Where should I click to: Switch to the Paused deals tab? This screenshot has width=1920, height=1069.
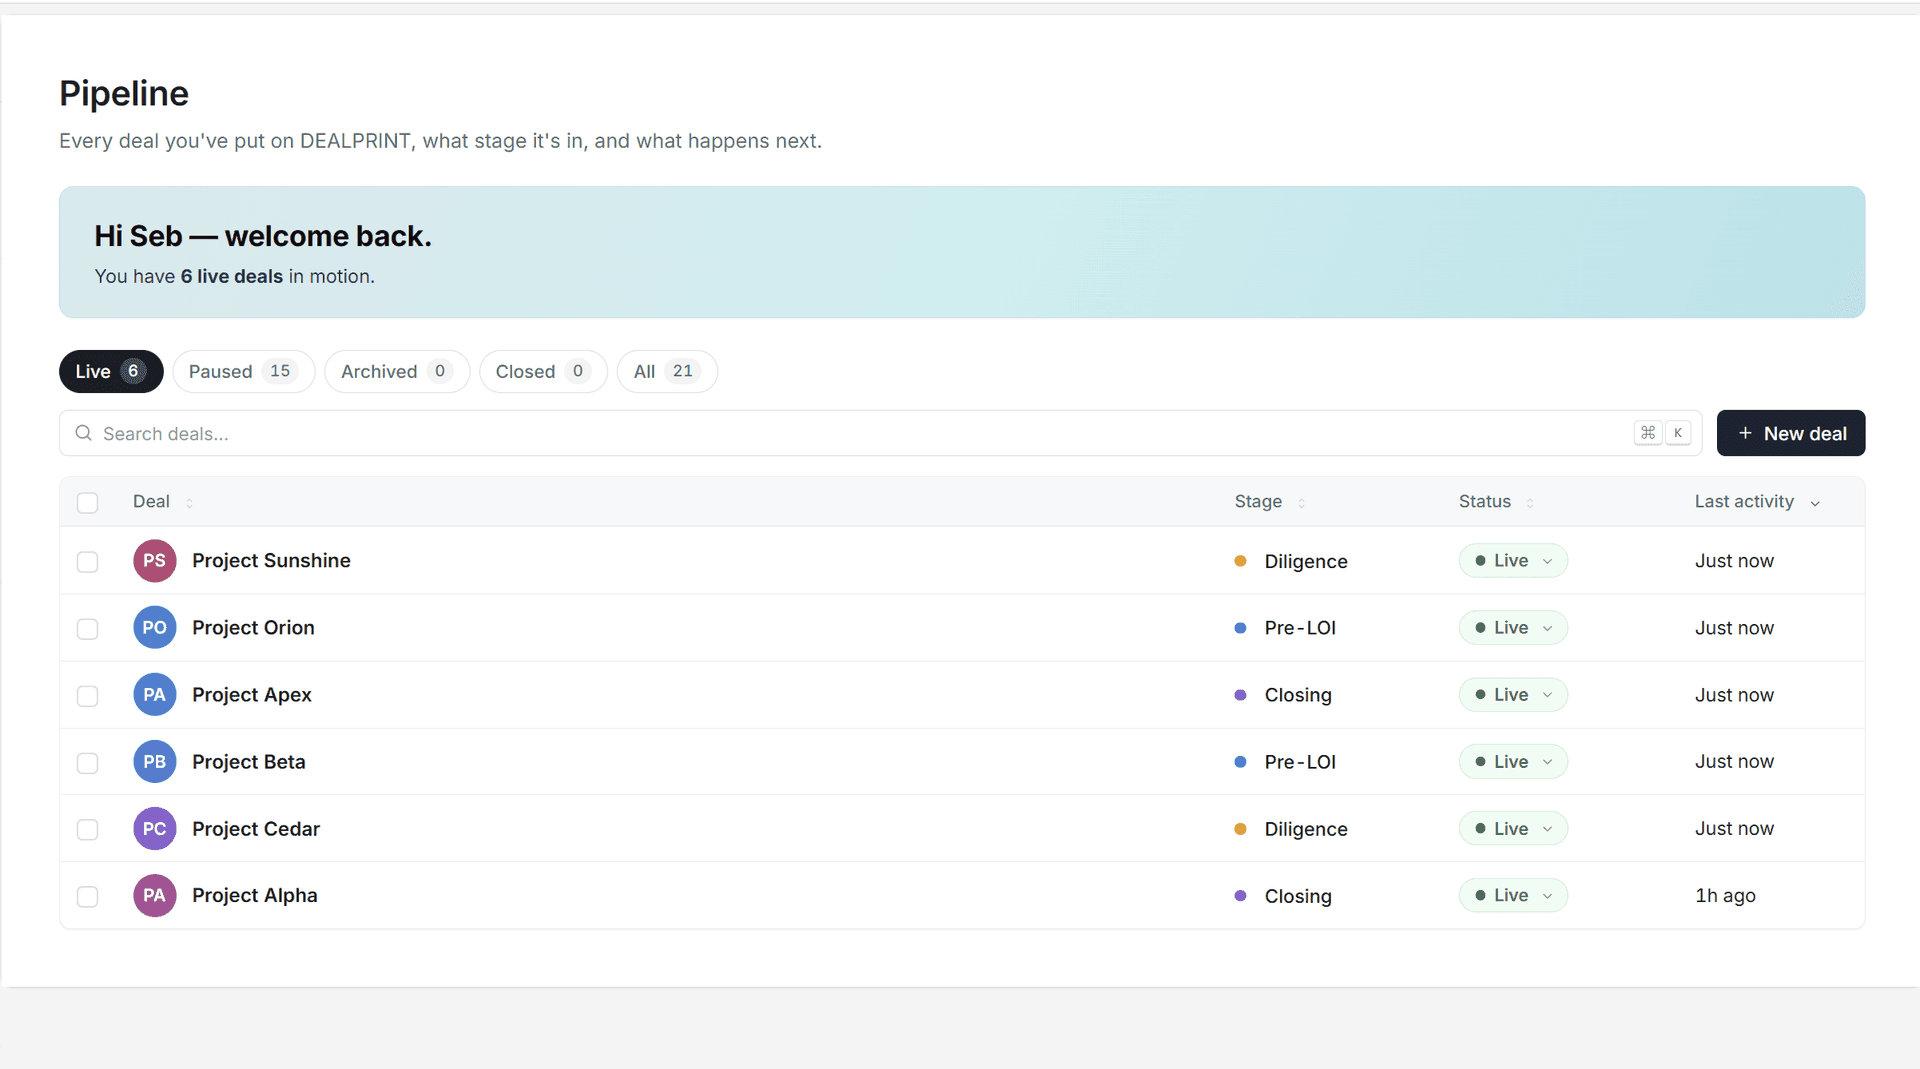pyautogui.click(x=243, y=371)
